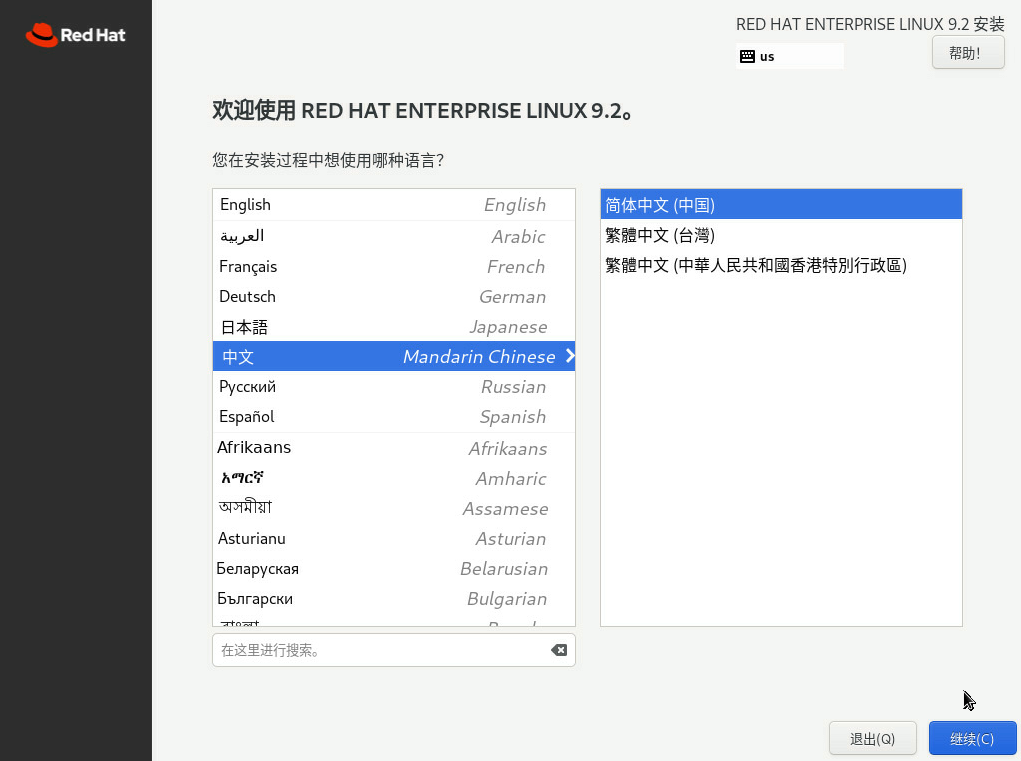The image size is (1021, 761).
Task: Select Deutsch German language entry
Action: 393,297
